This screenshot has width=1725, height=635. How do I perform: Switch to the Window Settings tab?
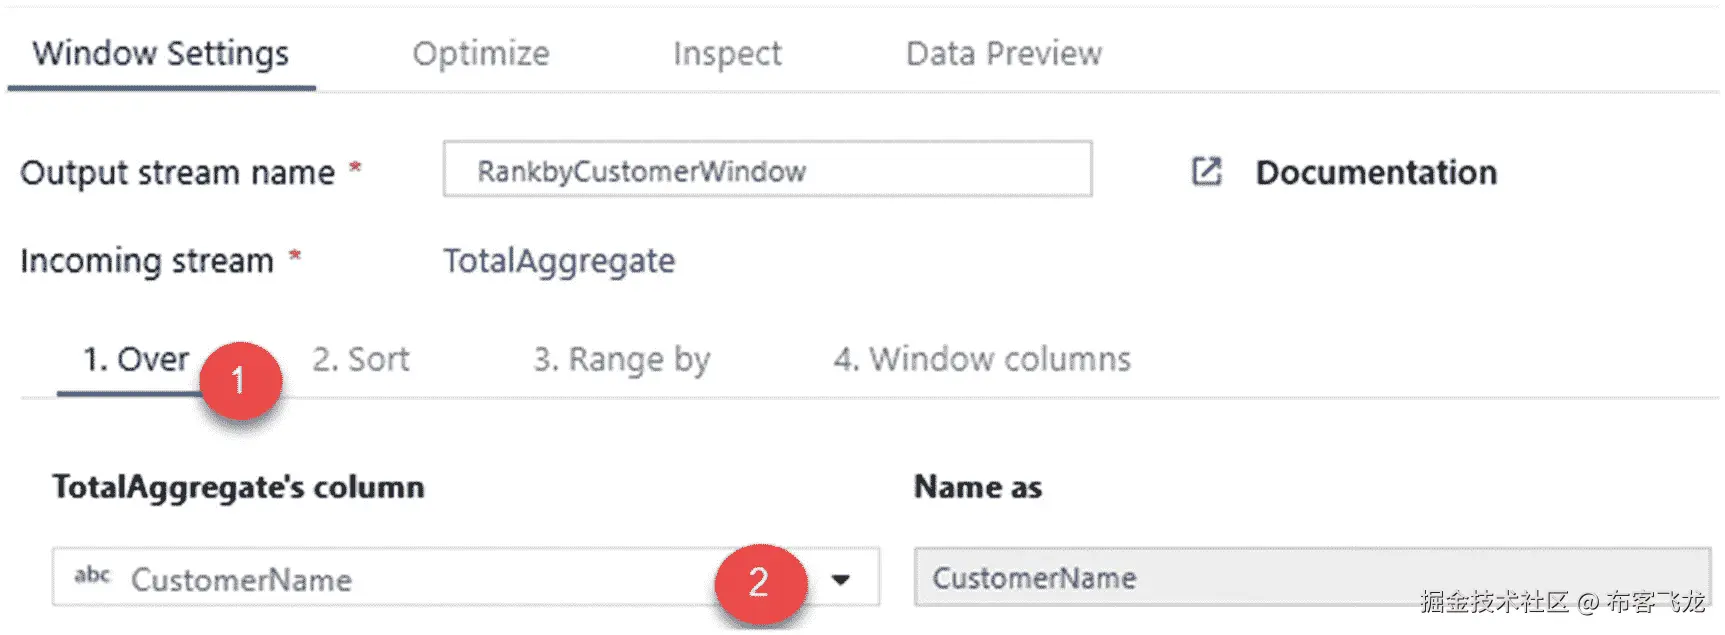161,53
